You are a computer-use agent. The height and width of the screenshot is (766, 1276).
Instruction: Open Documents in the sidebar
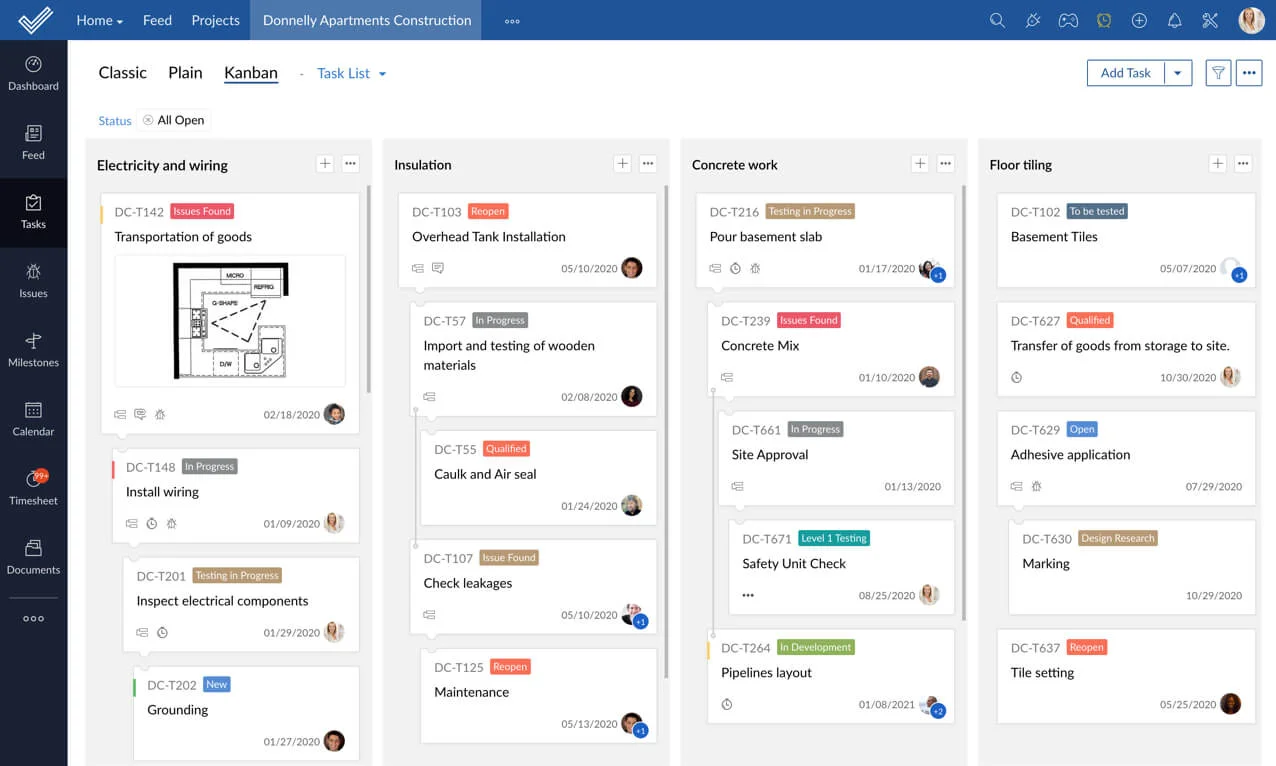coord(33,556)
